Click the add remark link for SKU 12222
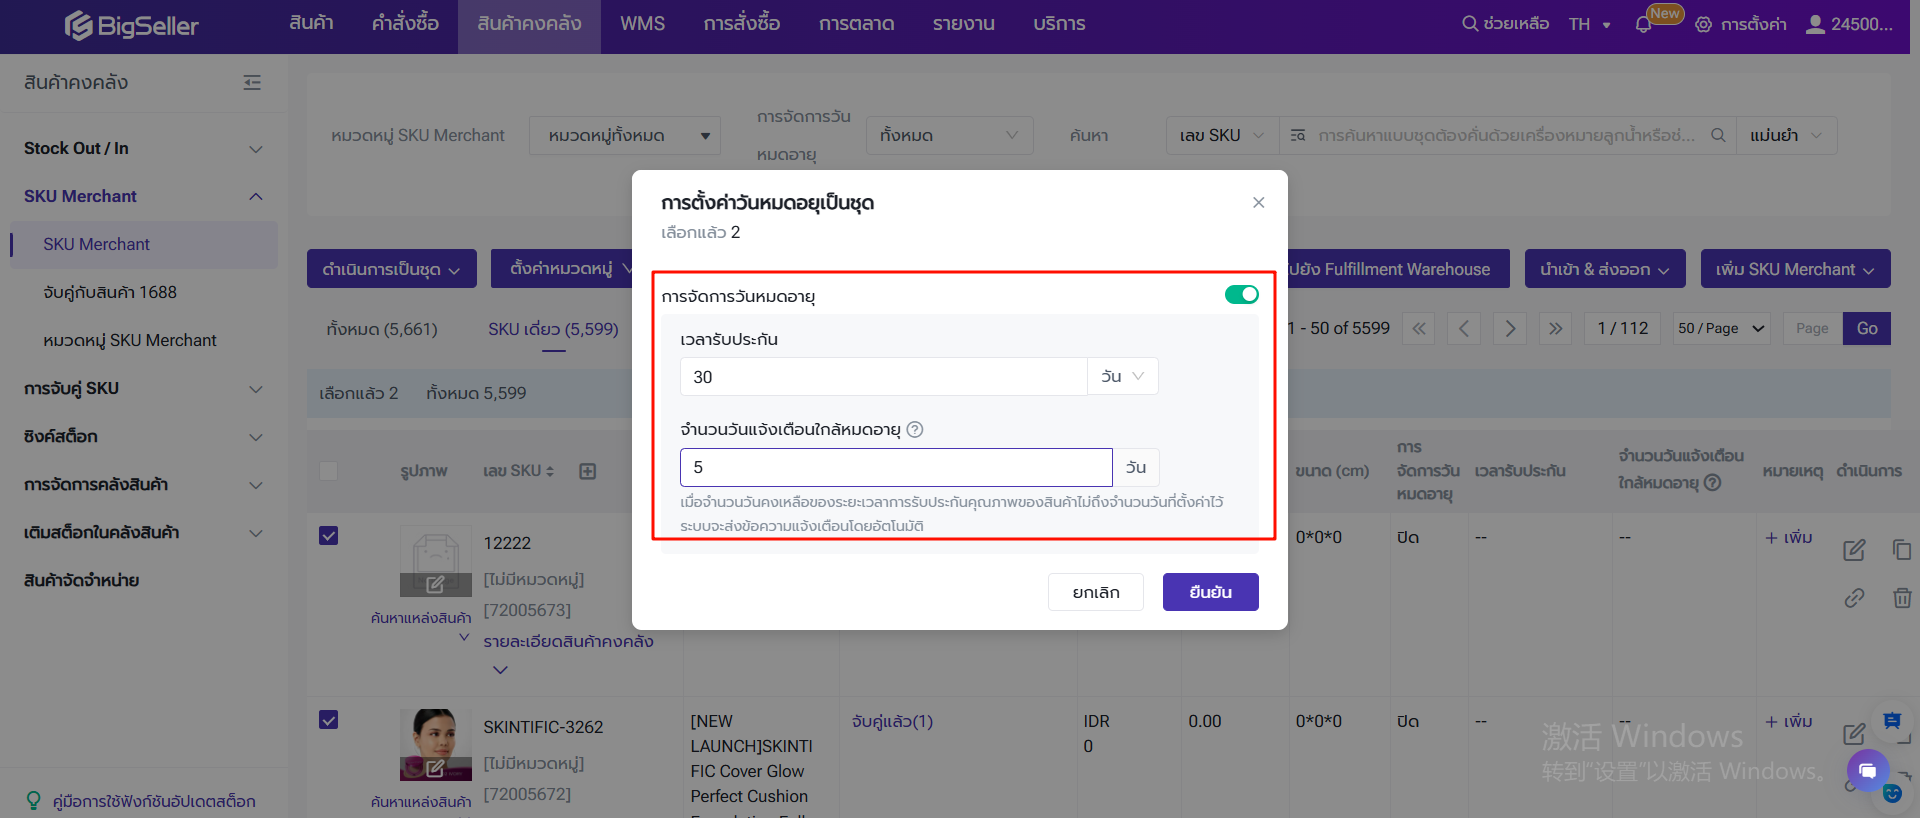The height and width of the screenshot is (818, 1920). tap(1789, 537)
